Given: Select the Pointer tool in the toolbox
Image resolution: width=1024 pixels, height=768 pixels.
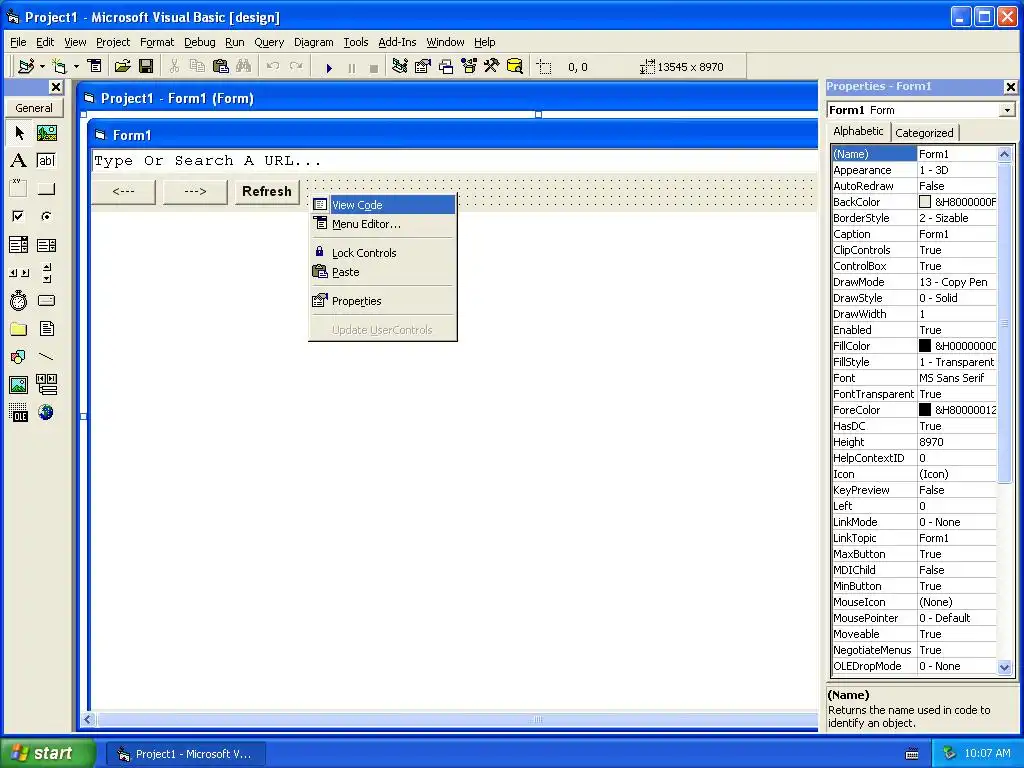Looking at the screenshot, I should click(19, 133).
